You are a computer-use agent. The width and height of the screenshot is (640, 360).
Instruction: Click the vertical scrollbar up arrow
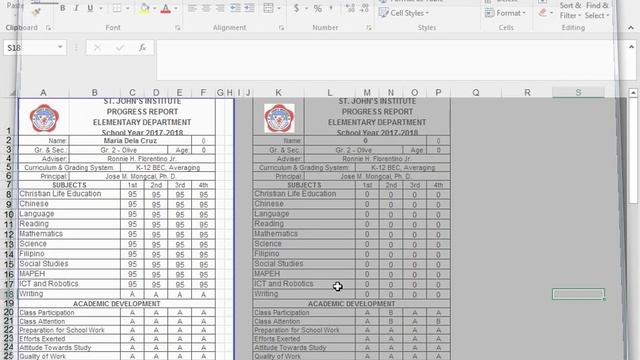(633, 93)
